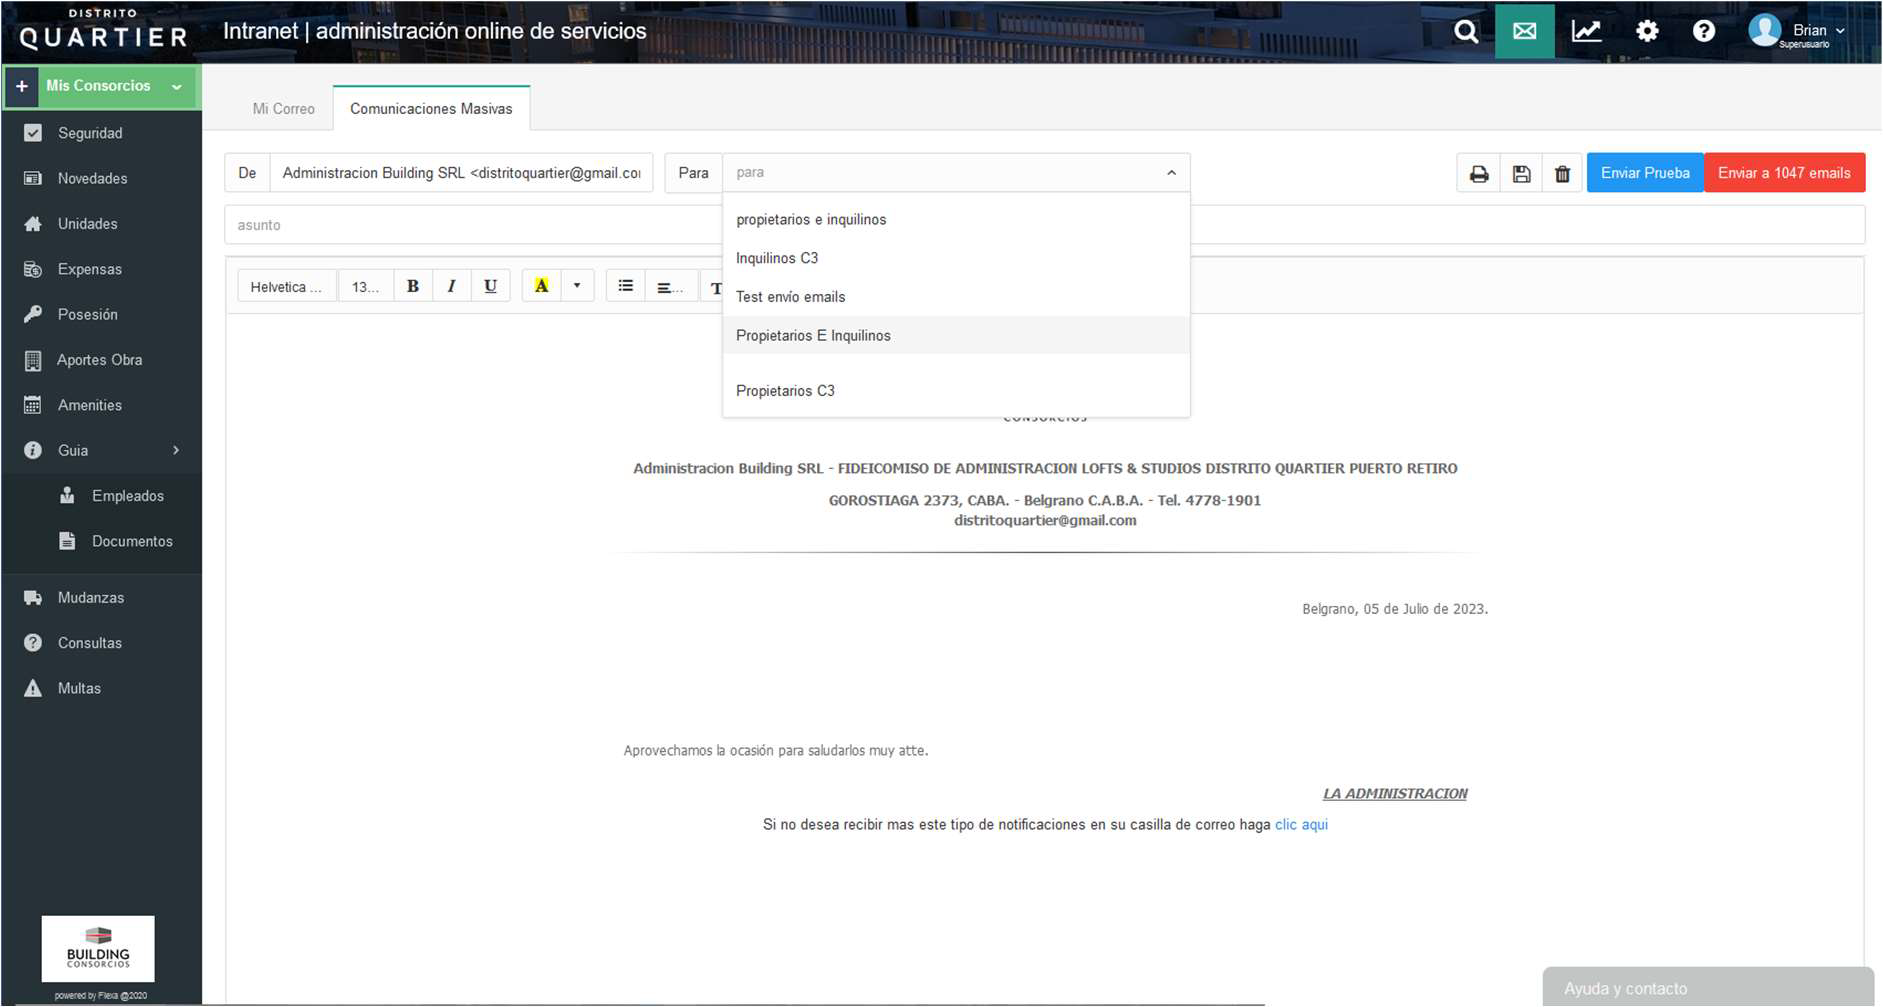Click the Enviar Prueba button

point(1645,173)
